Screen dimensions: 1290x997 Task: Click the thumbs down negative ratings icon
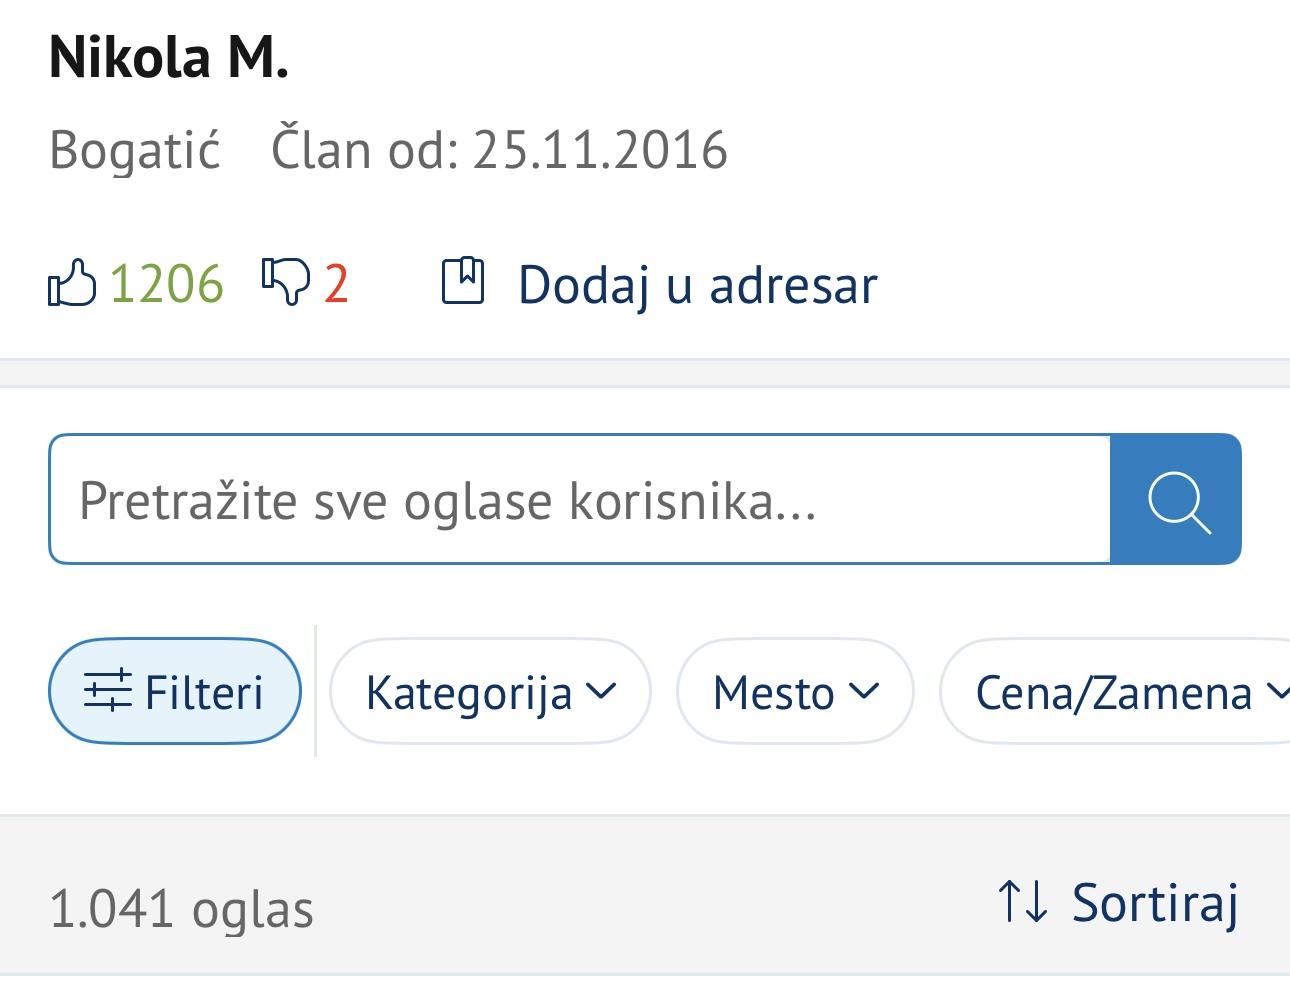285,281
